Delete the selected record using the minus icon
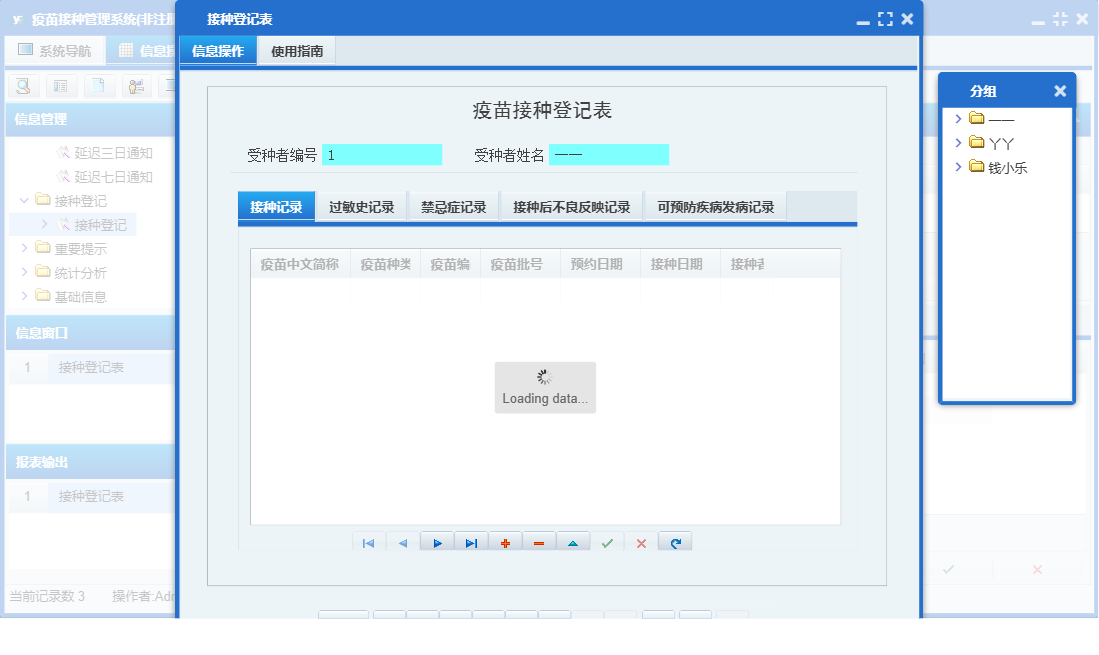The width and height of the screenshot is (1099, 655). tap(539, 541)
